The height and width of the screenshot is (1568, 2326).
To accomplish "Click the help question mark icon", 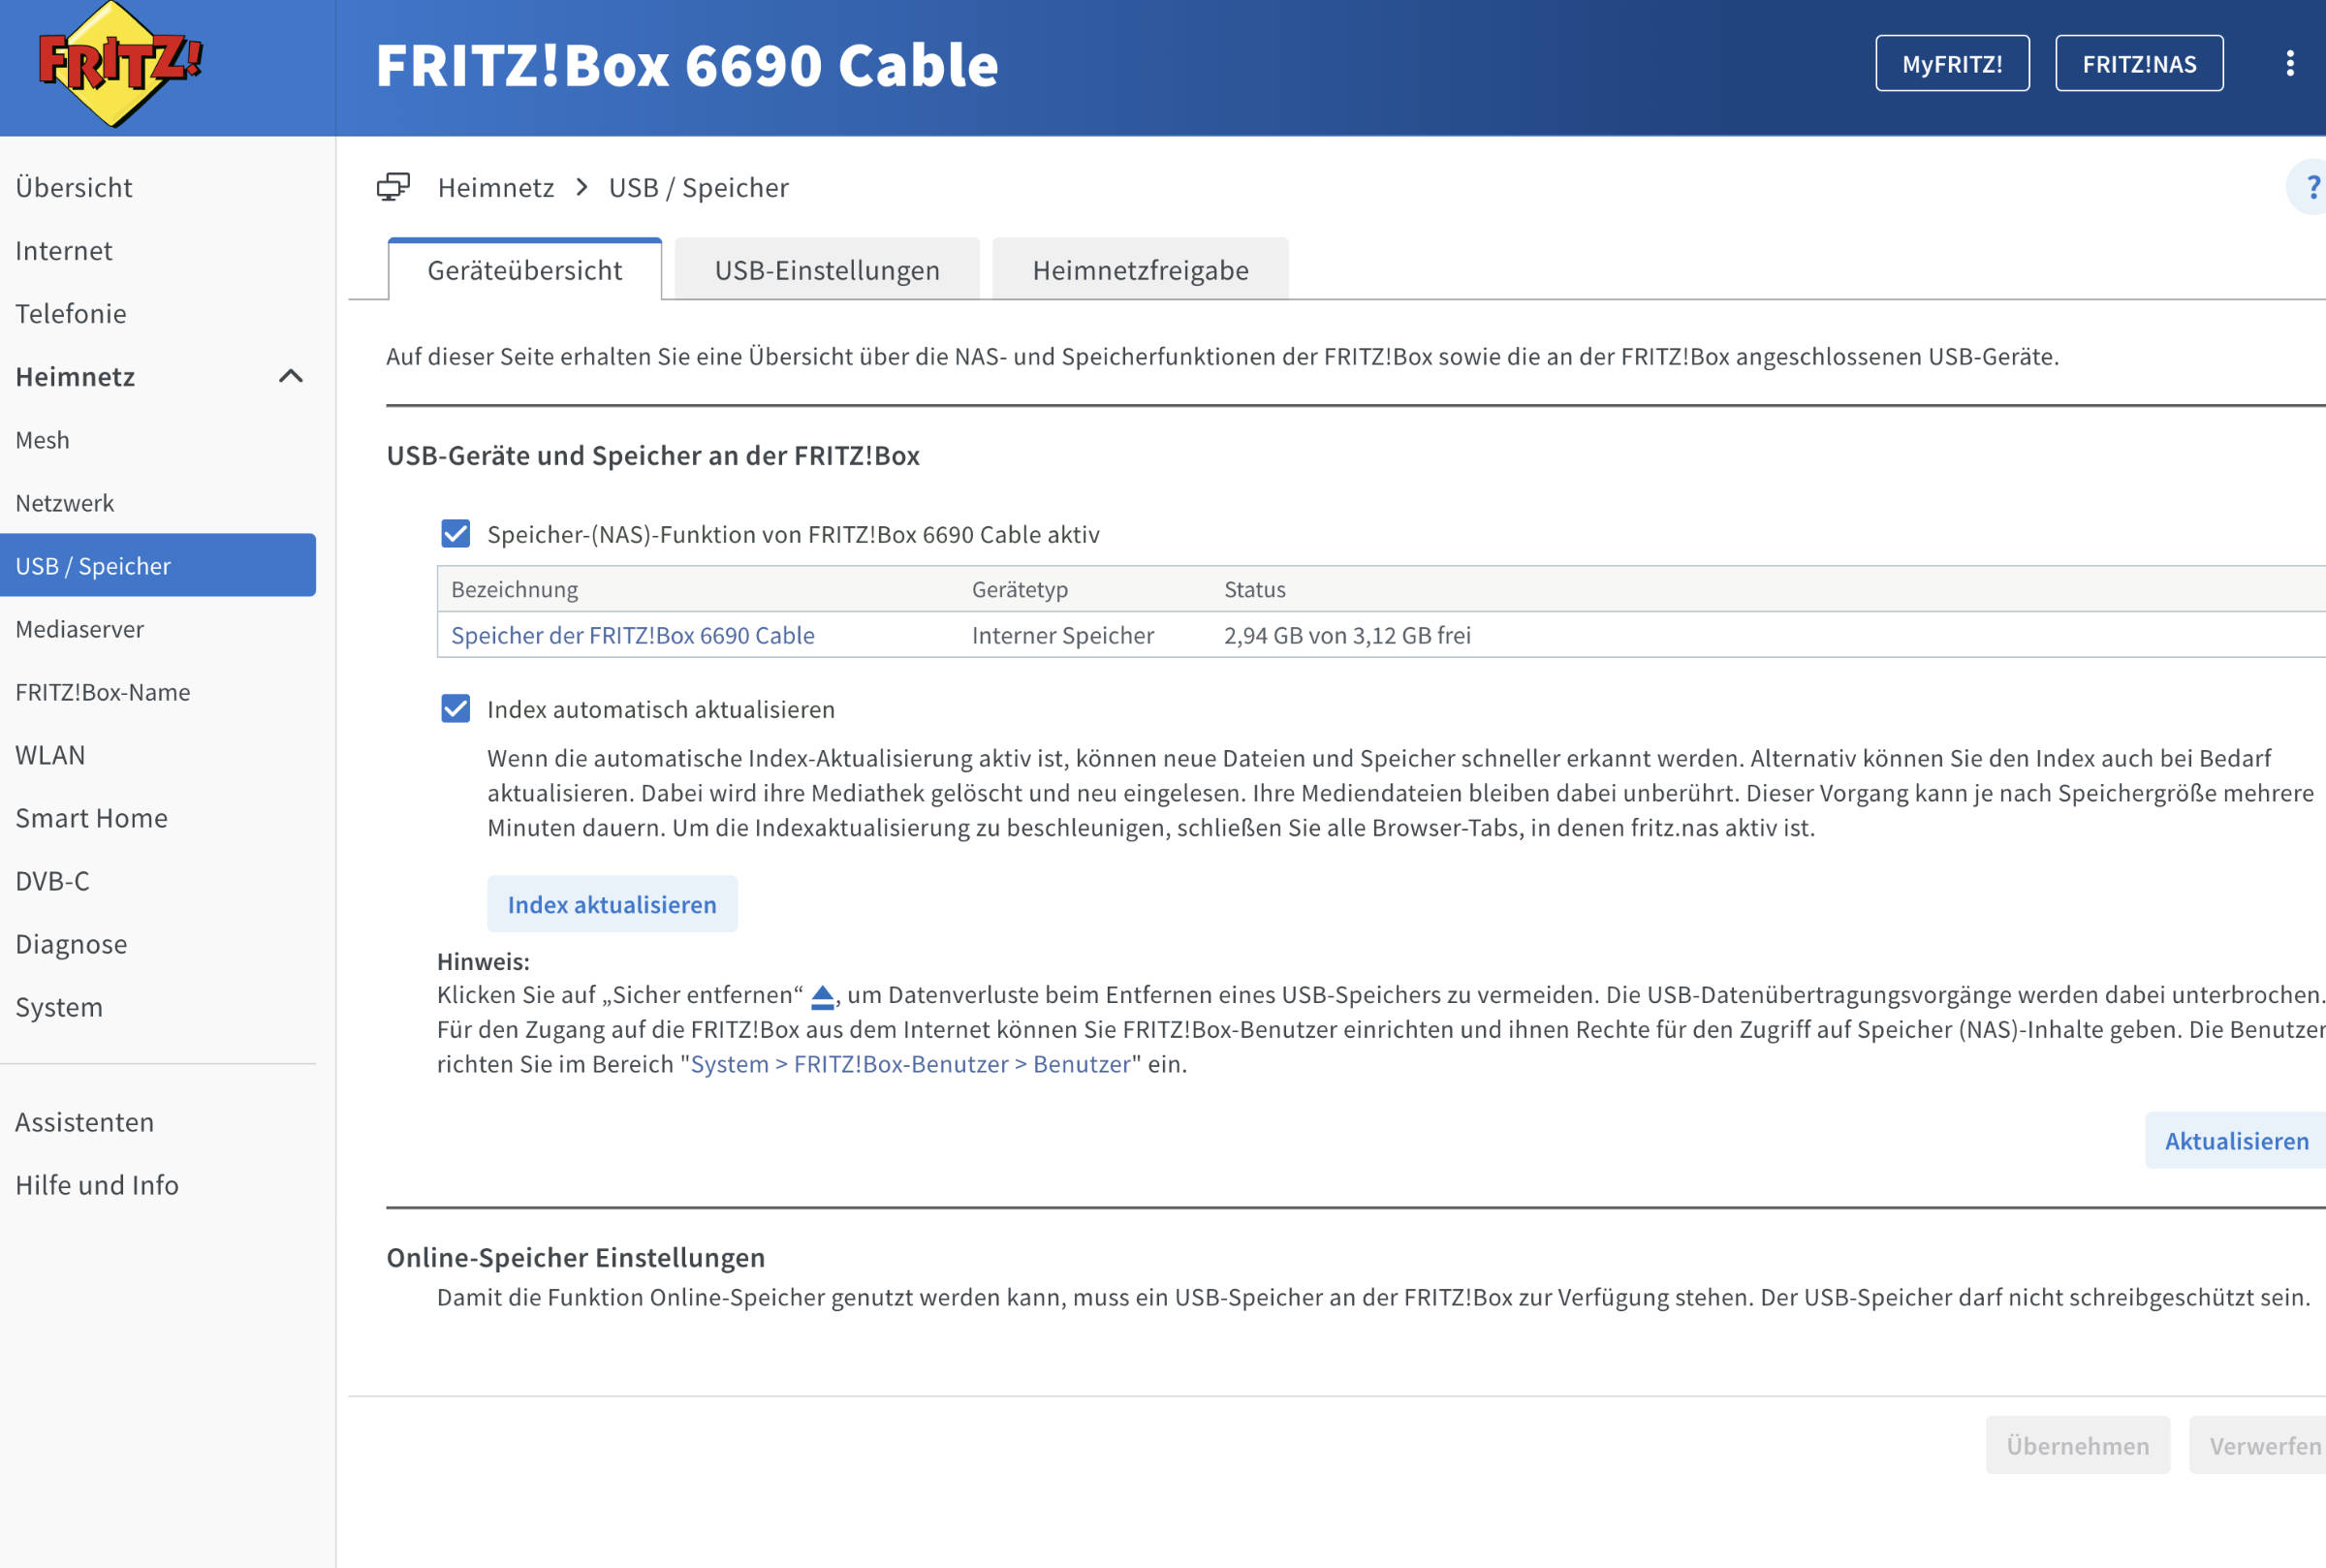I will pos(2311,187).
